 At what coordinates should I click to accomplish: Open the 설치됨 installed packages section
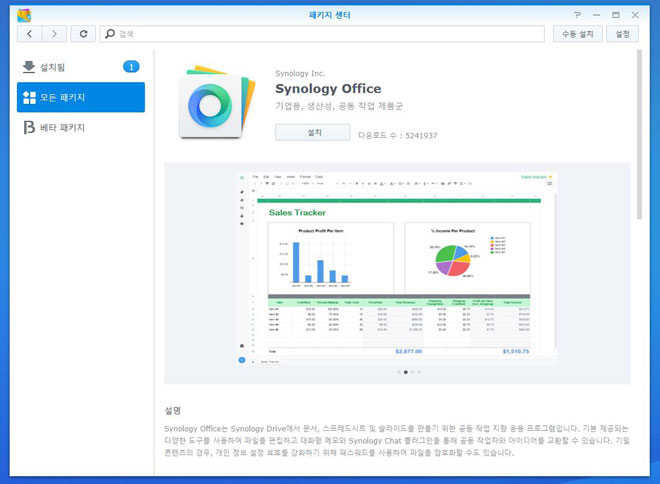coord(81,67)
